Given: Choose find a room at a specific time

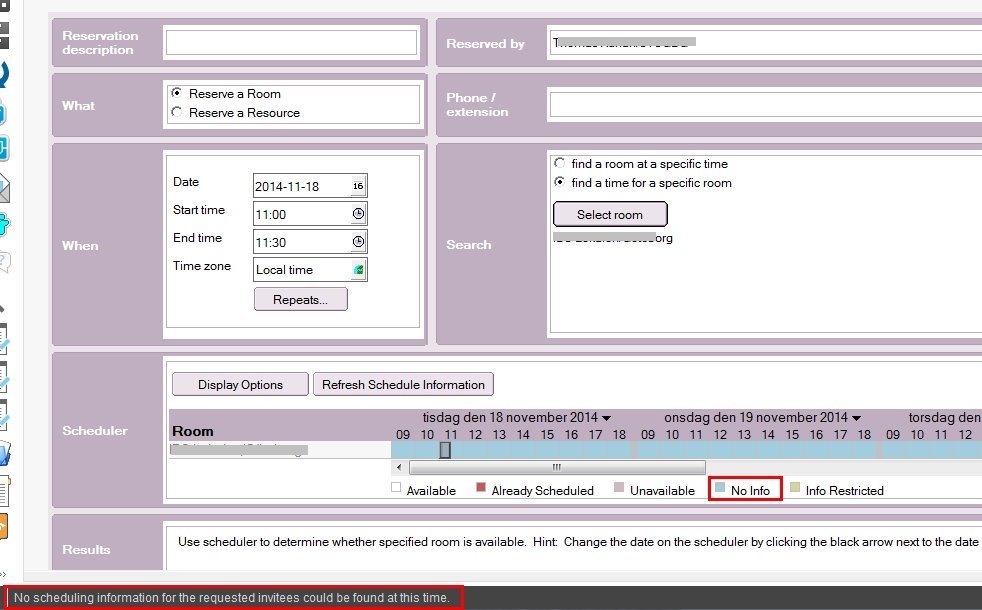Looking at the screenshot, I should (560, 163).
